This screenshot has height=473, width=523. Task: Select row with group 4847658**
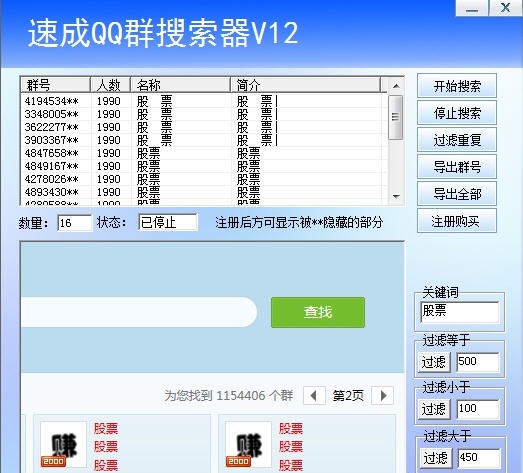(x=204, y=153)
